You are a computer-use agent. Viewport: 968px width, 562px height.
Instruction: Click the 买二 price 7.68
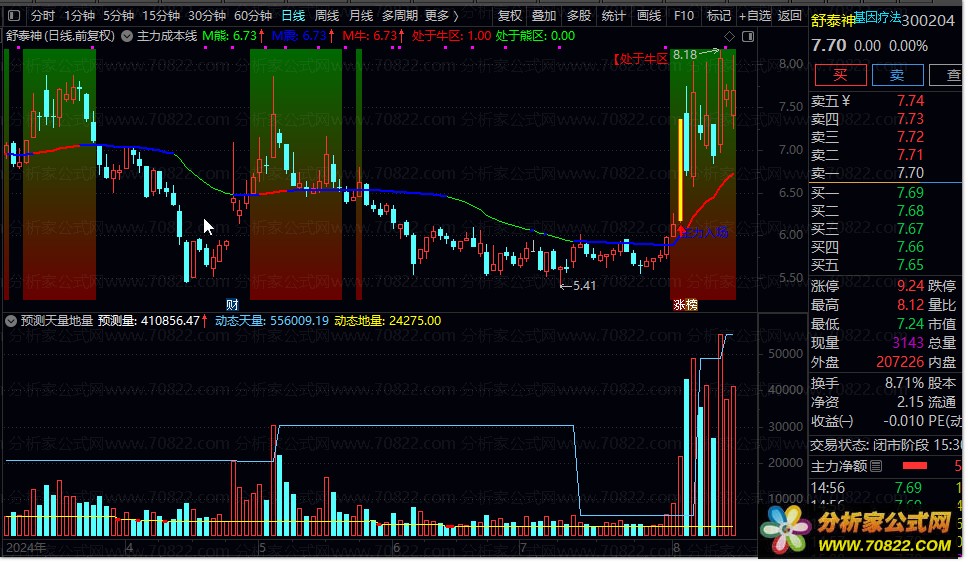point(910,211)
